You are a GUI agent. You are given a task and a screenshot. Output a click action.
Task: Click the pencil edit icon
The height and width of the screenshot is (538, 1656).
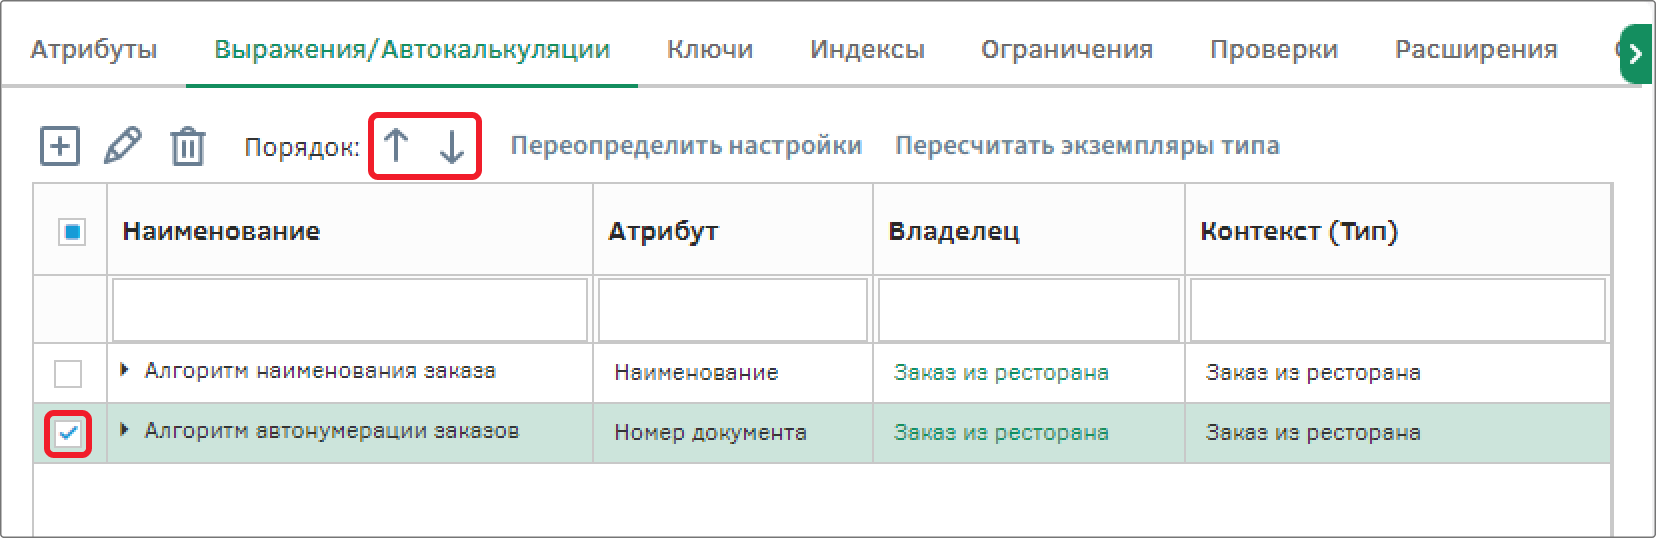pyautogui.click(x=123, y=146)
